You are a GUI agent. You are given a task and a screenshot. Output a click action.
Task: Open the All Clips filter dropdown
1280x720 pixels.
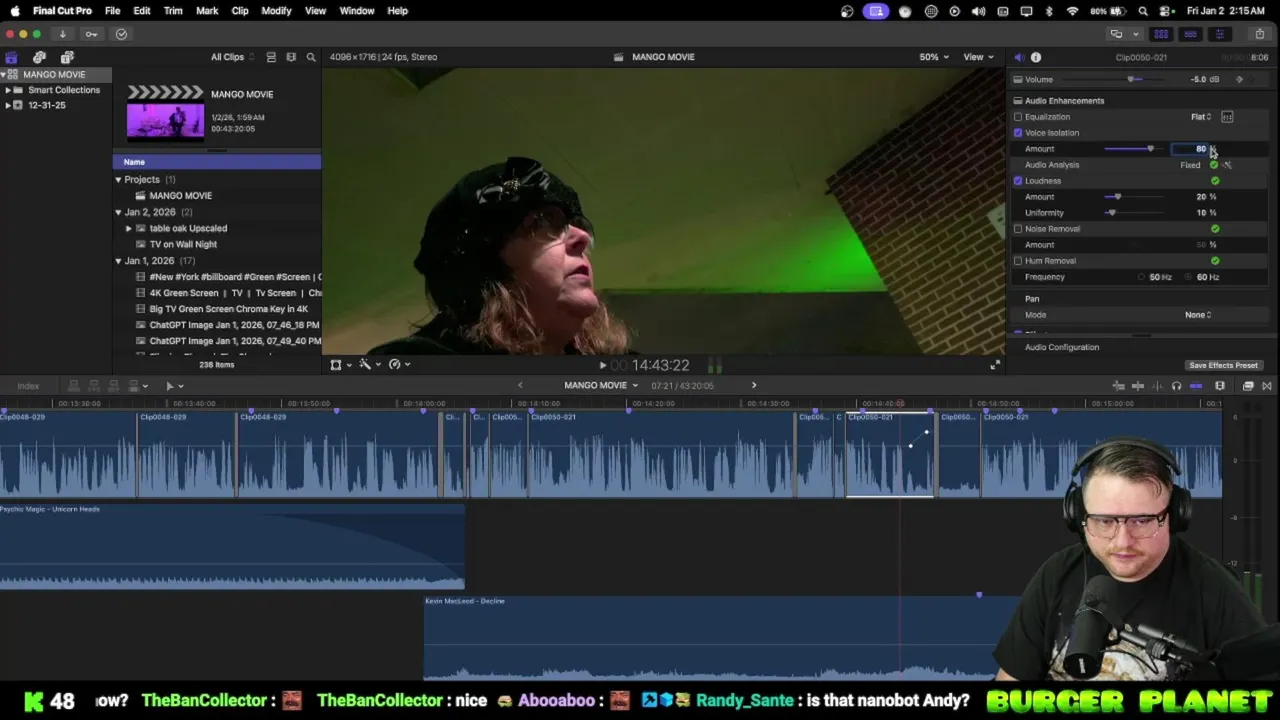(x=232, y=57)
